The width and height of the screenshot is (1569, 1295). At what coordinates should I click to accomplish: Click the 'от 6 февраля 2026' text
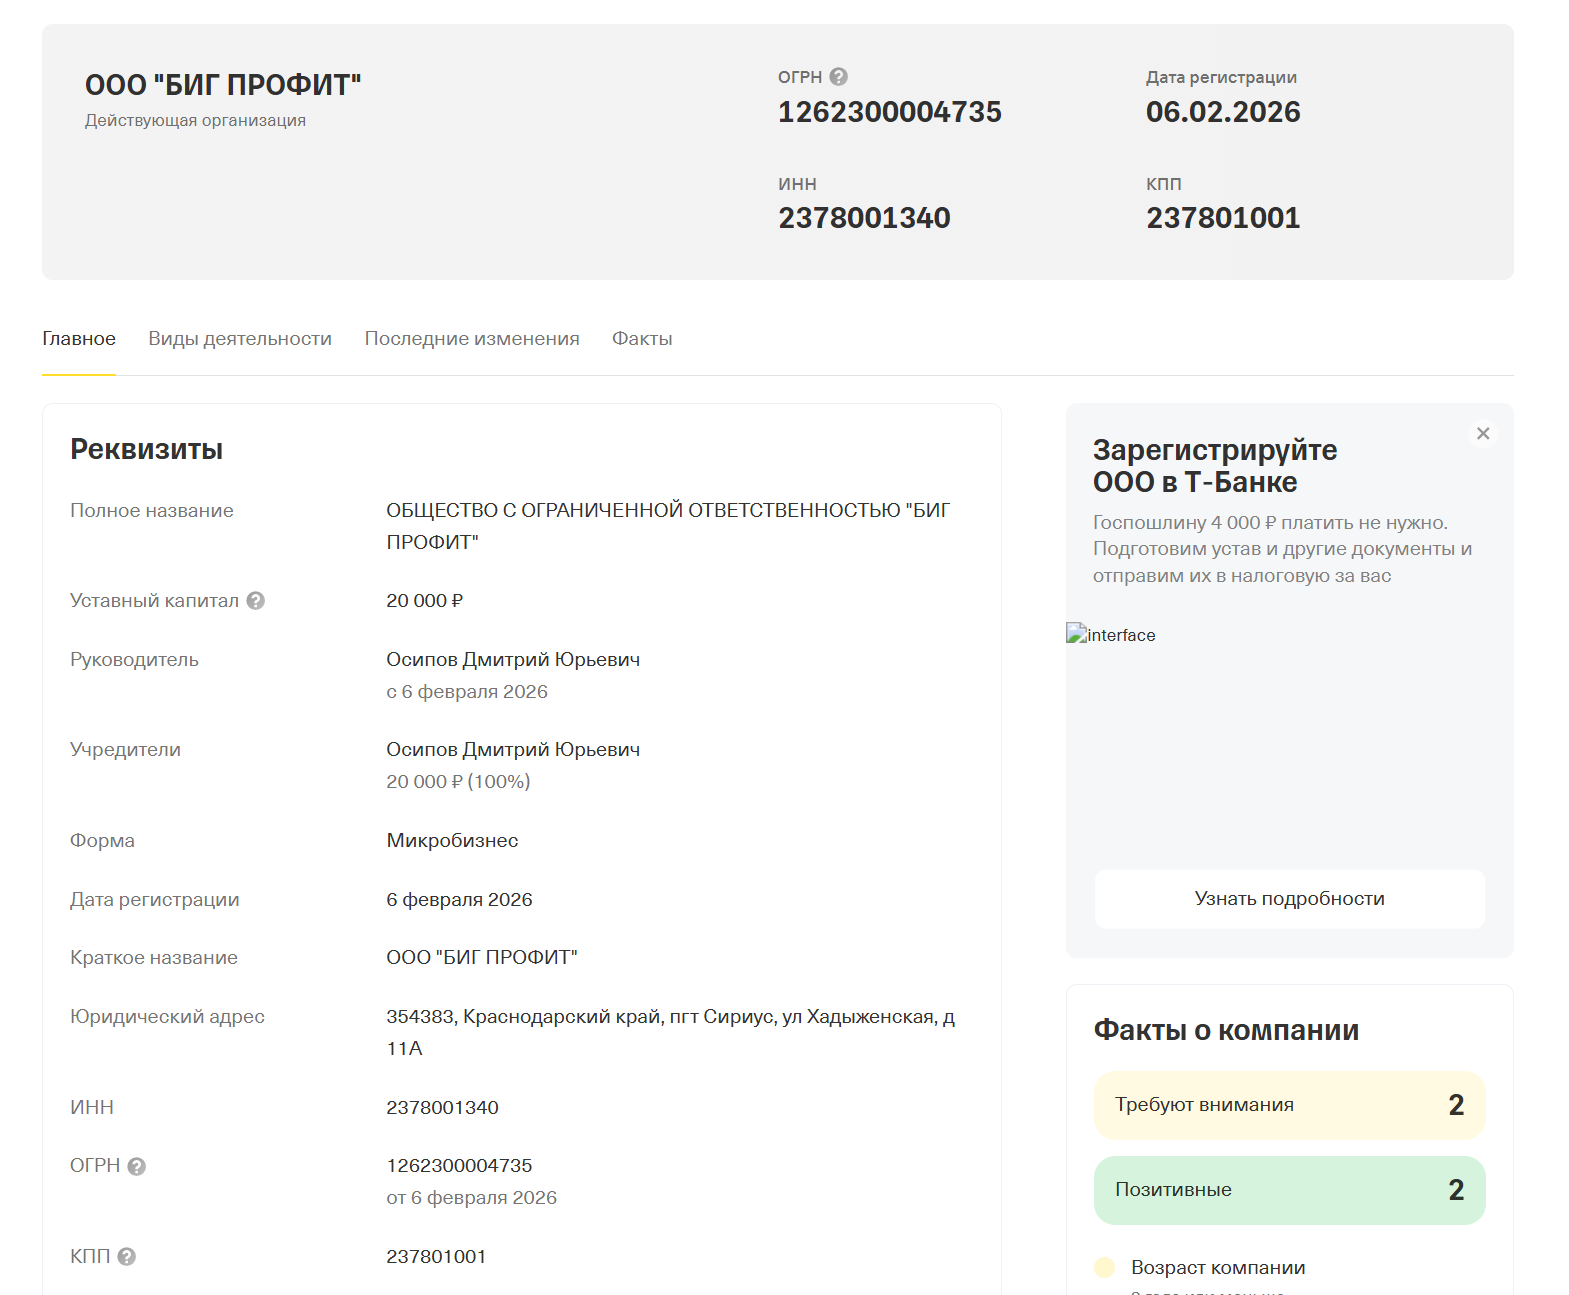[471, 1198]
